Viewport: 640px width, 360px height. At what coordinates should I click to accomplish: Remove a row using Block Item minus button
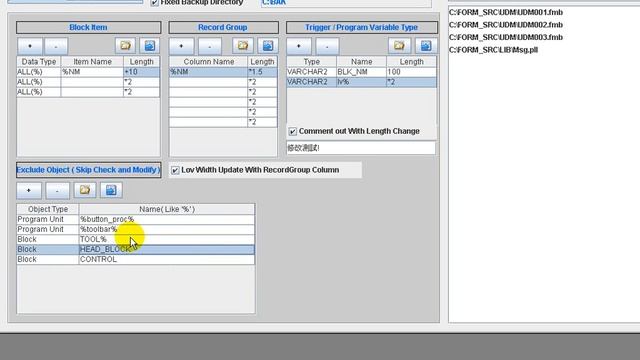56,46
